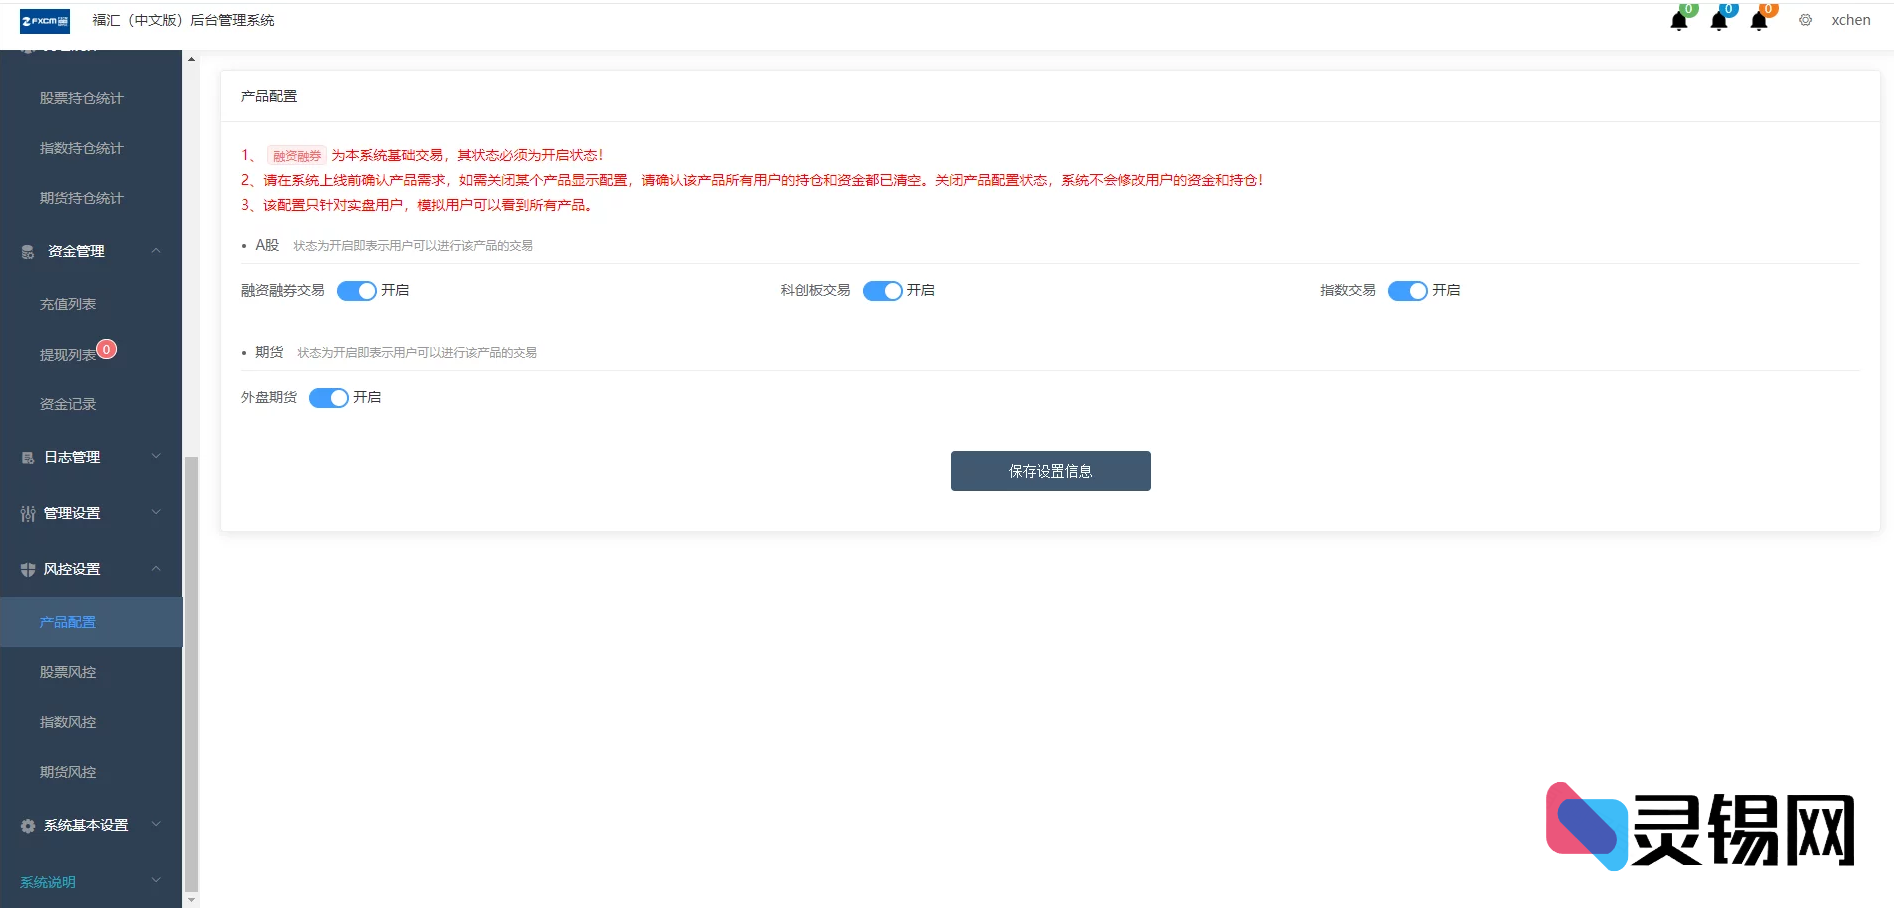Disable the 指数交易 switch
The width and height of the screenshot is (1894, 908).
tap(1407, 291)
